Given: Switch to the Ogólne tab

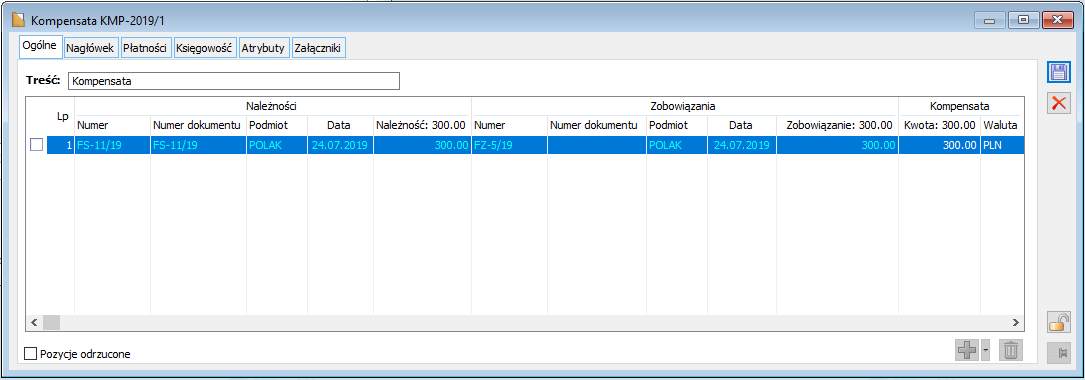Looking at the screenshot, I should coord(40,47).
